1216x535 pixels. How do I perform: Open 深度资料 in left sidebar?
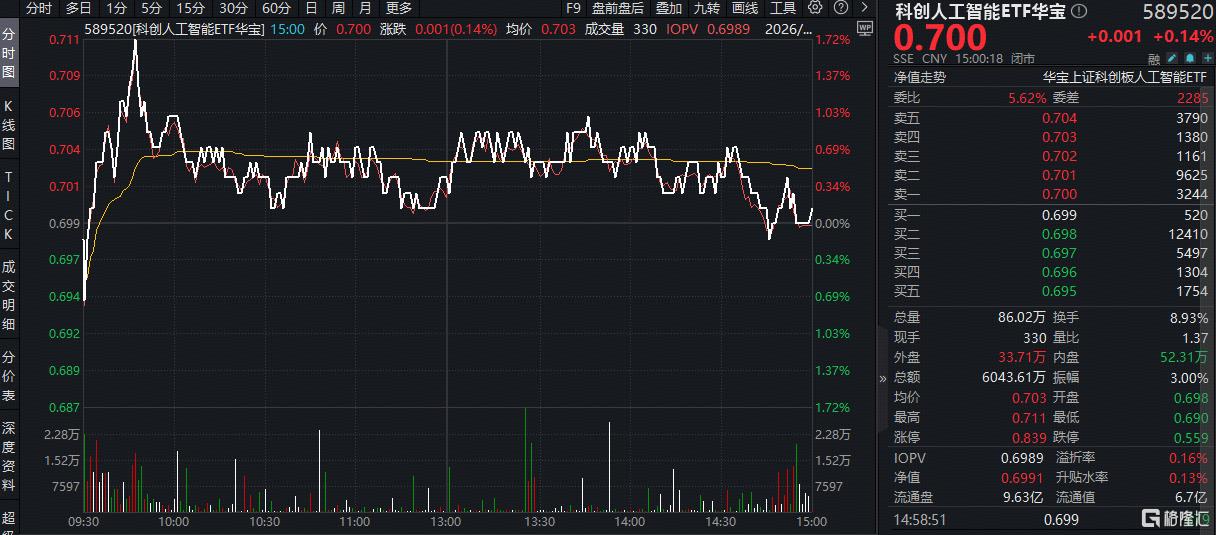coord(9,455)
